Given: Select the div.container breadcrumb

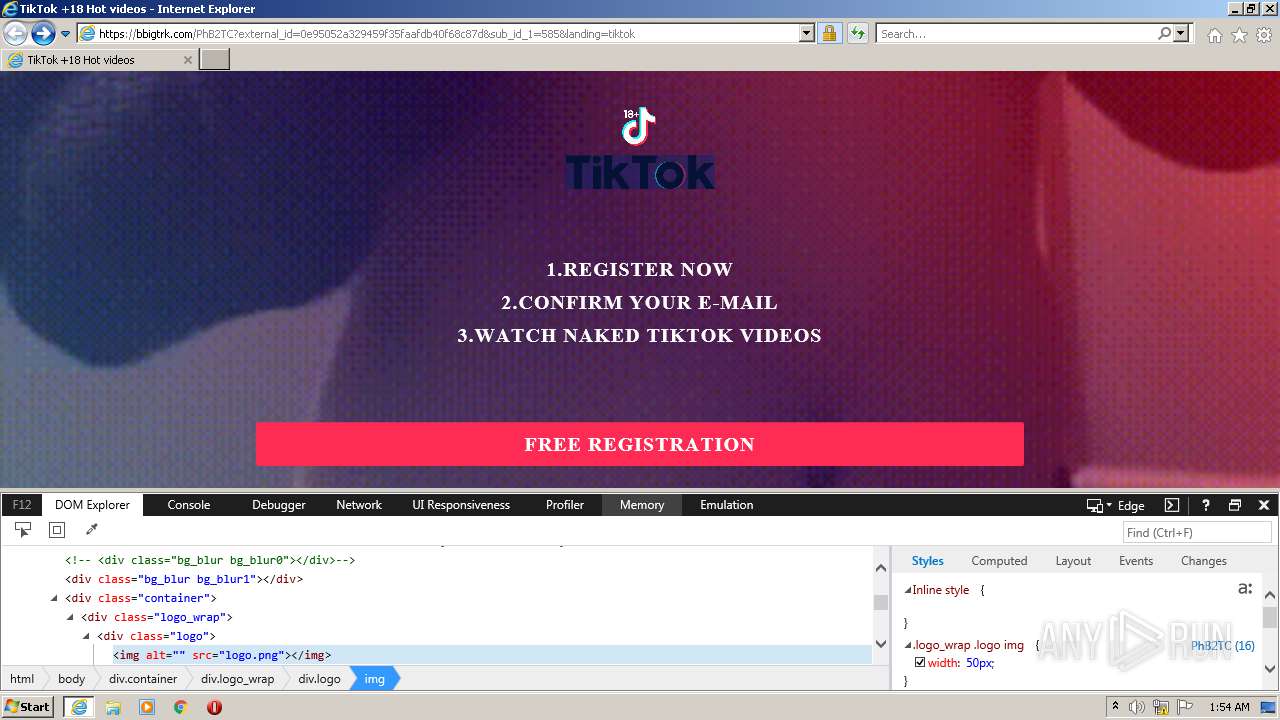Looking at the screenshot, I should [x=143, y=679].
